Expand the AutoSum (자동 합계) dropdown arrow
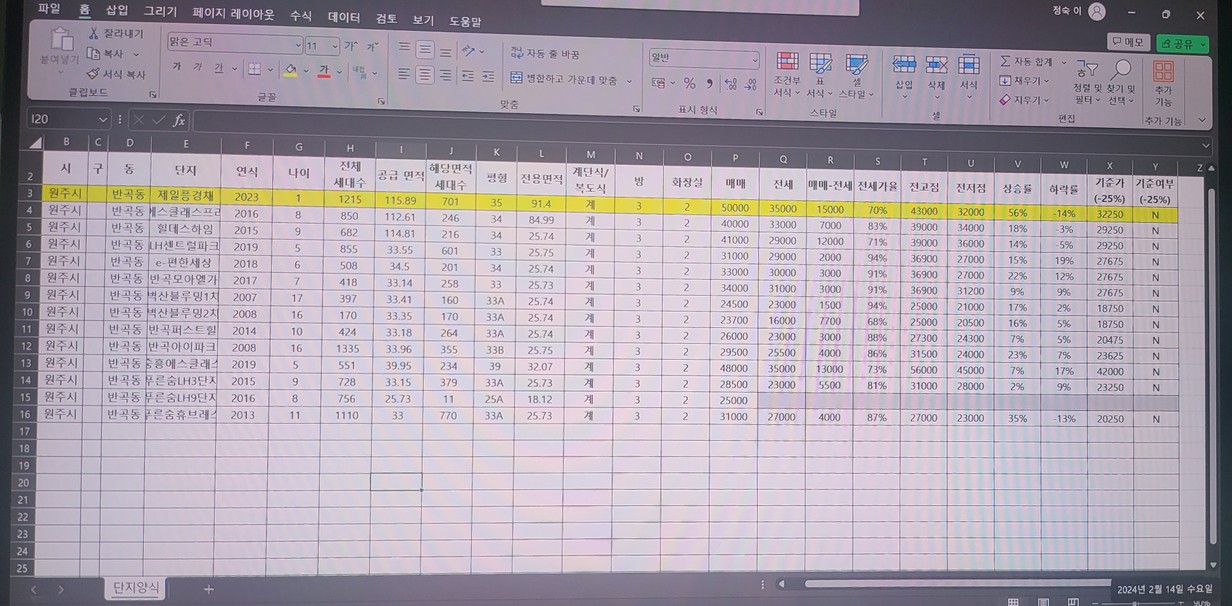The height and width of the screenshot is (606, 1232). (x=1064, y=63)
